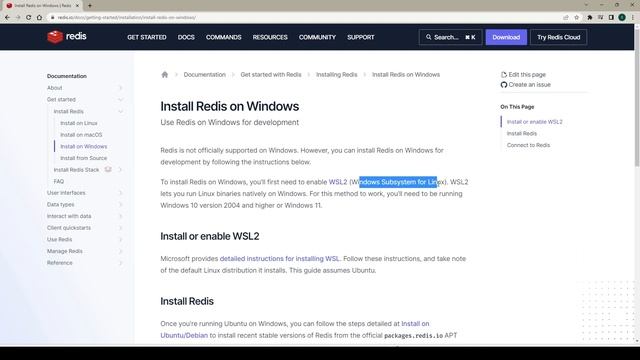Image resolution: width=640 pixels, height=360 pixels.
Task: Open the FAQ sidebar item
Action: (59, 181)
